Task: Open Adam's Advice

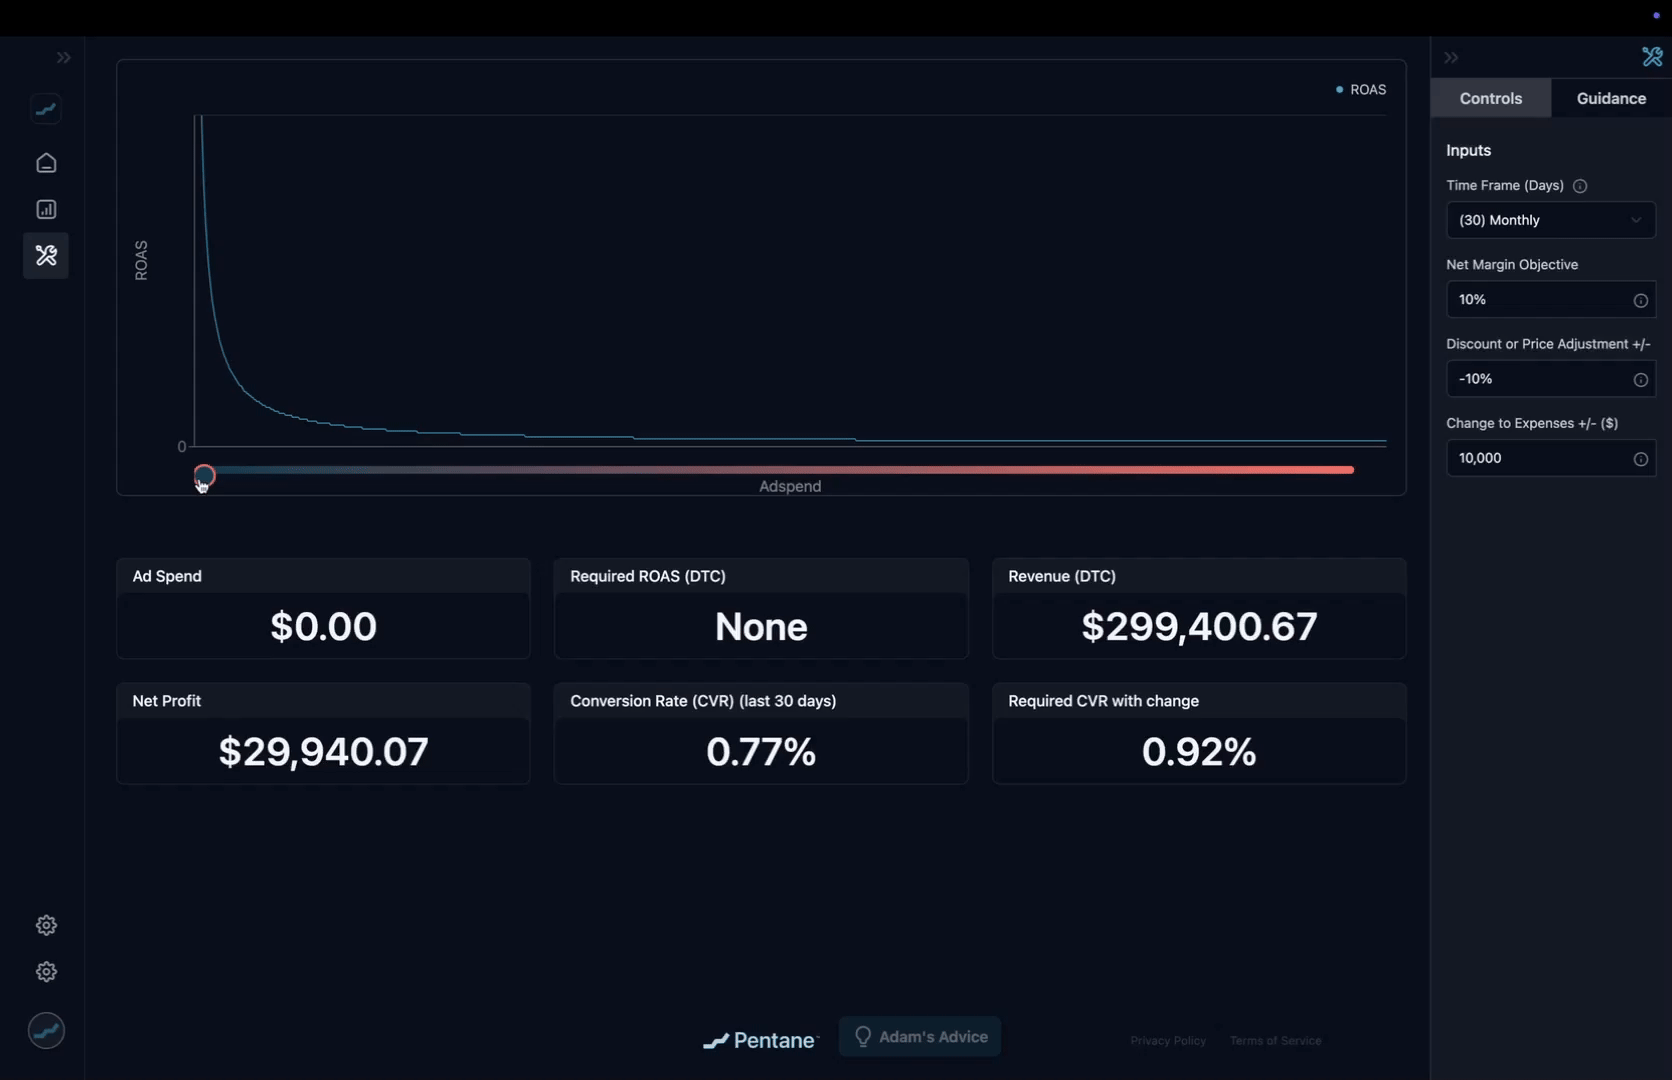Action: coord(920,1037)
